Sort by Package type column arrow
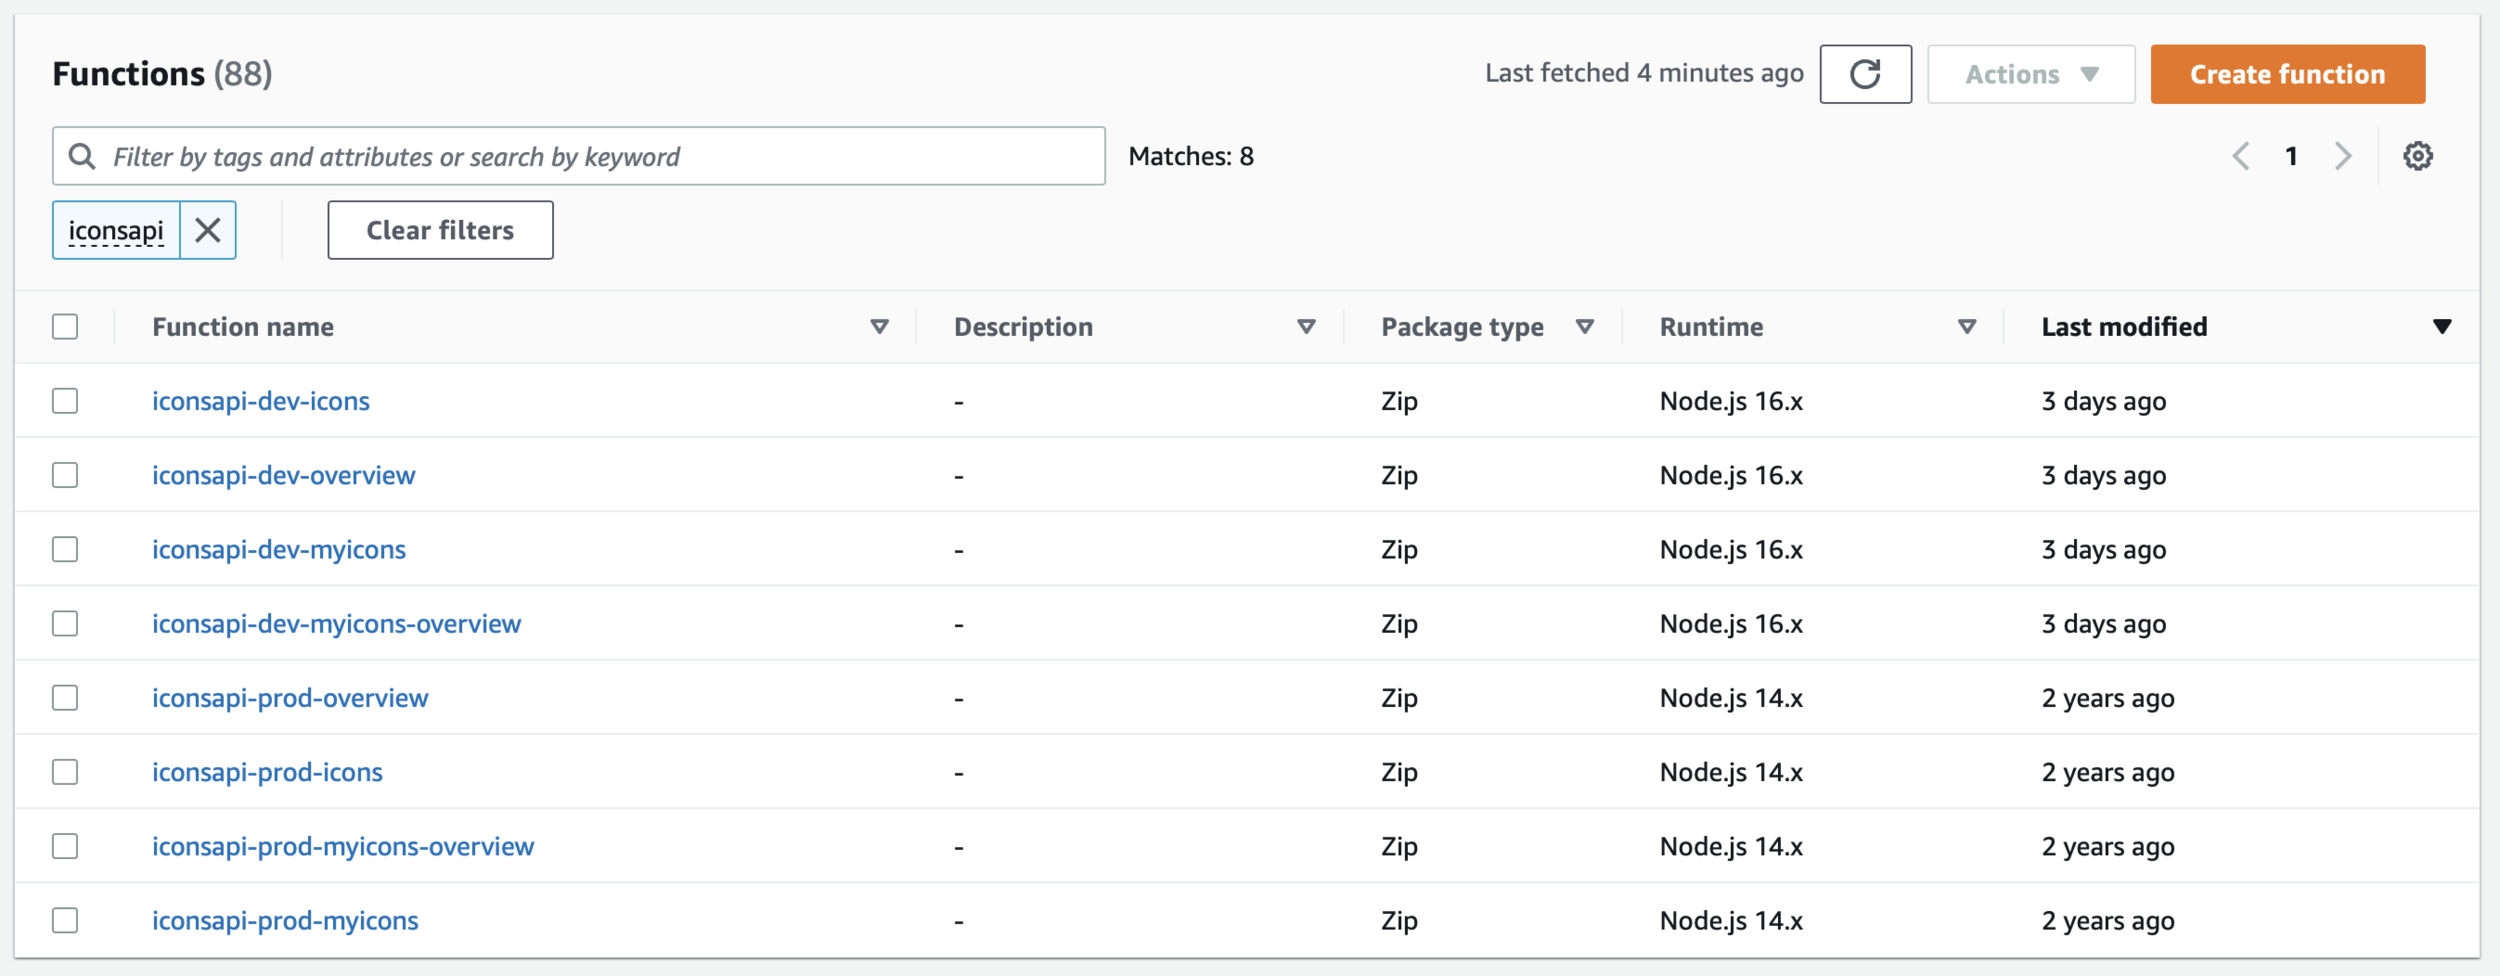Image resolution: width=2500 pixels, height=976 pixels. [x=1584, y=327]
